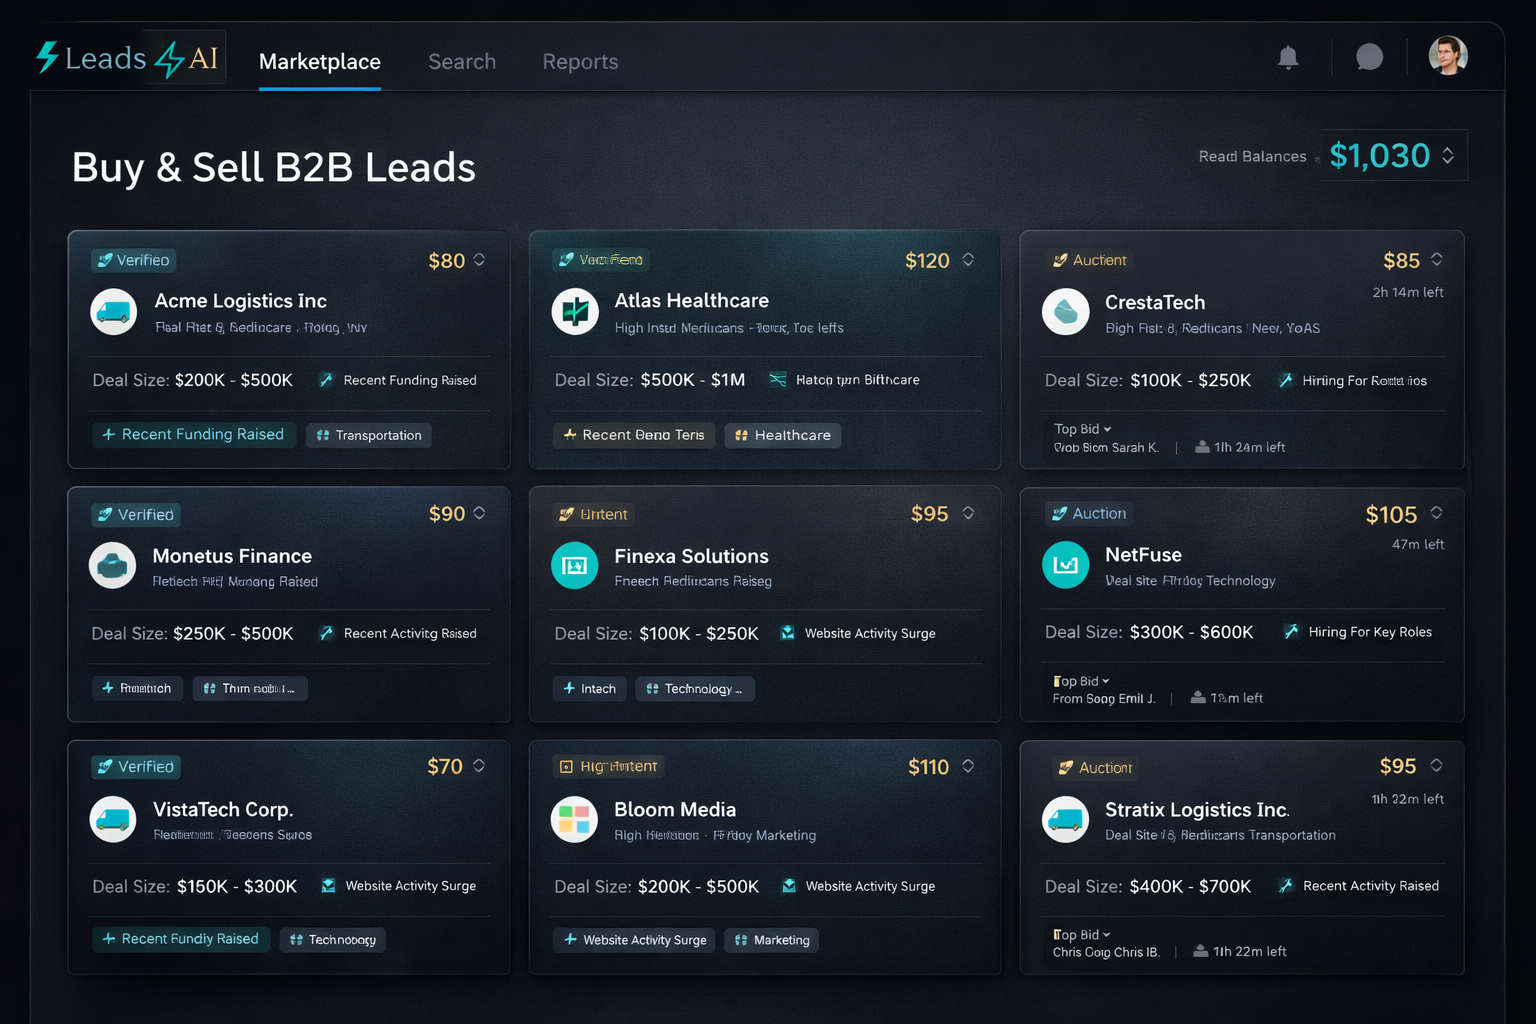Expand the Top Bid dropdown on Stratix Logistics card
The width and height of the screenshot is (1536, 1024).
tap(1082, 935)
